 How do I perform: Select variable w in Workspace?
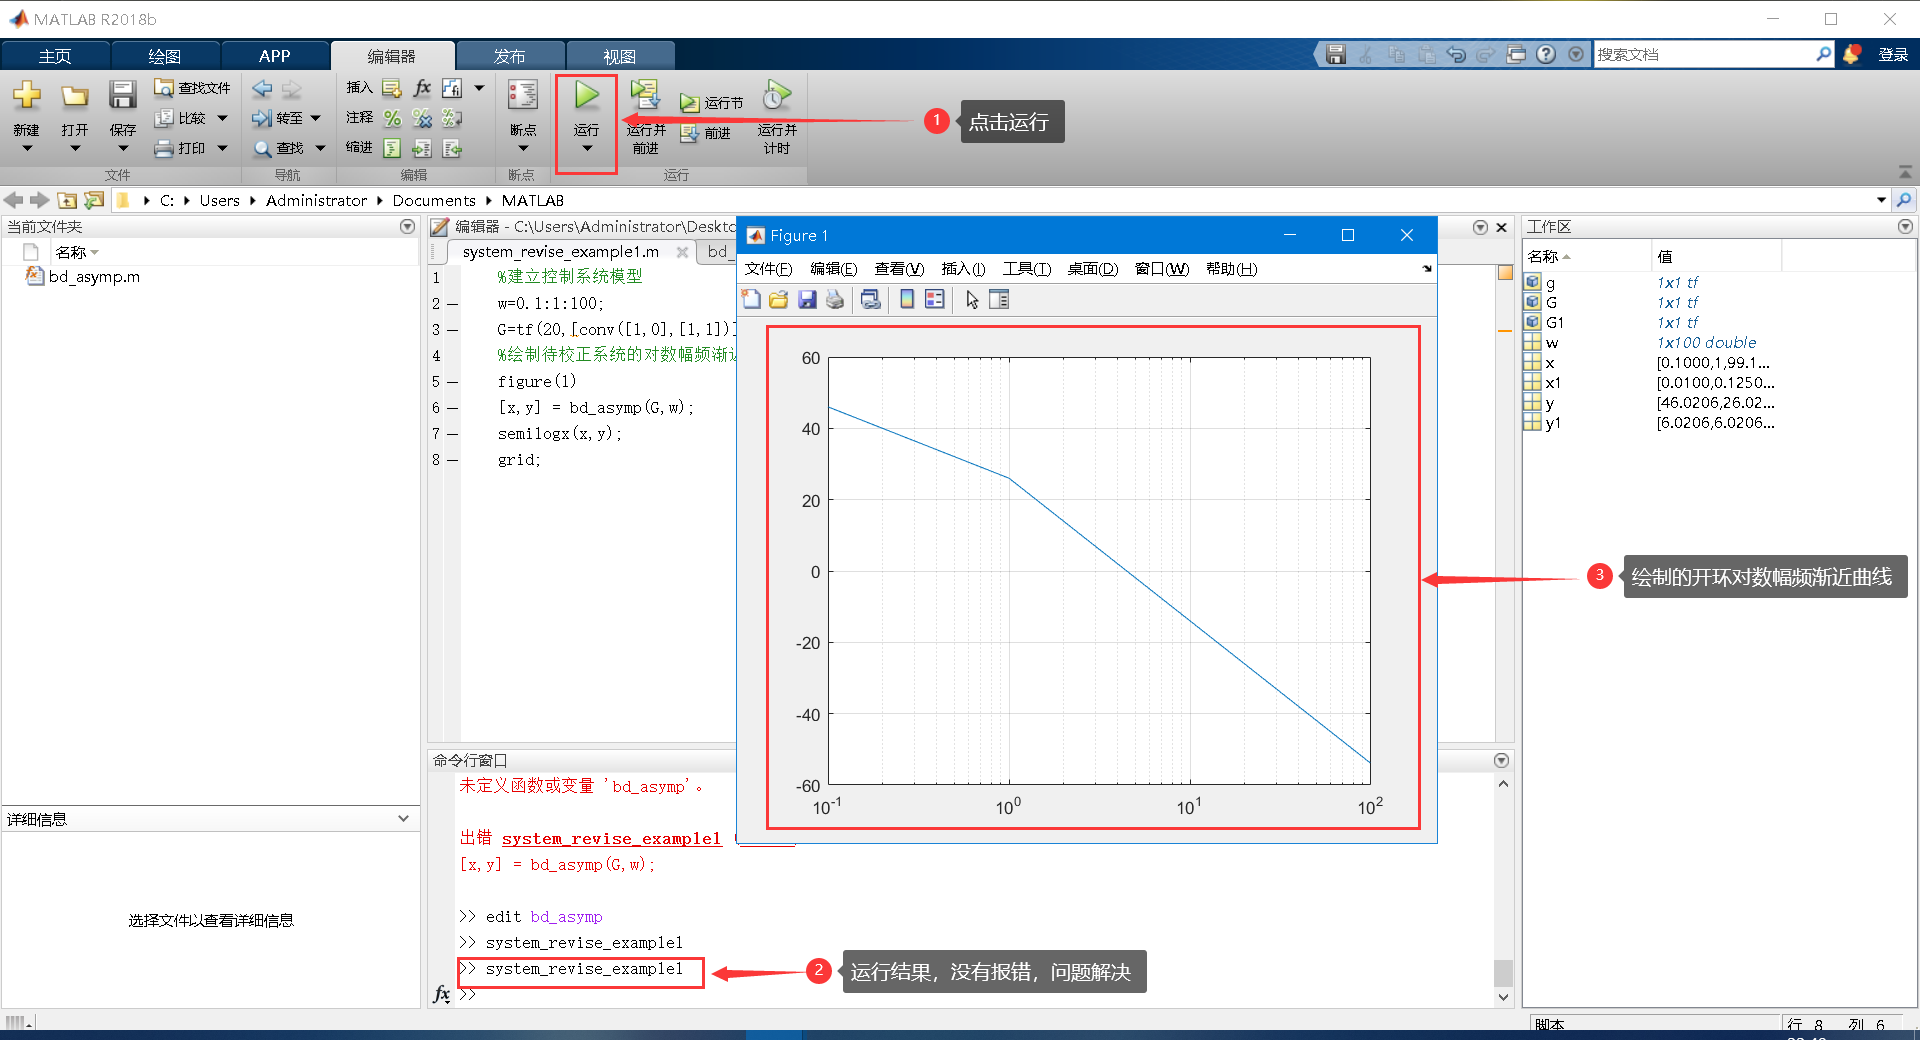coord(1552,342)
